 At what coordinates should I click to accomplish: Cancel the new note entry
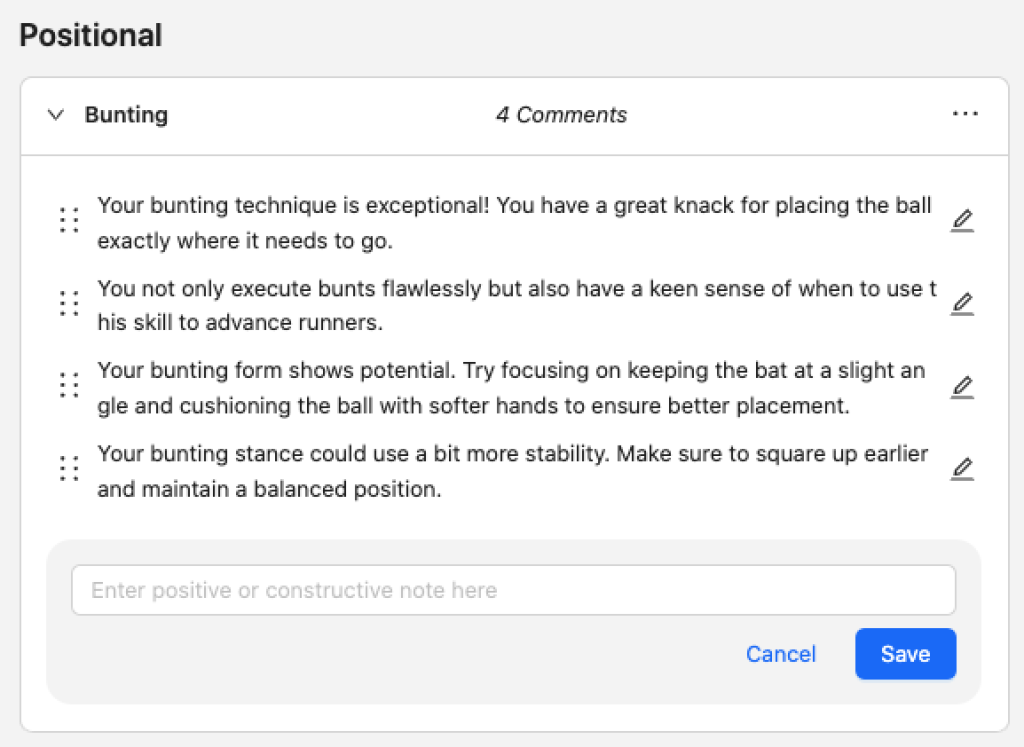point(781,654)
